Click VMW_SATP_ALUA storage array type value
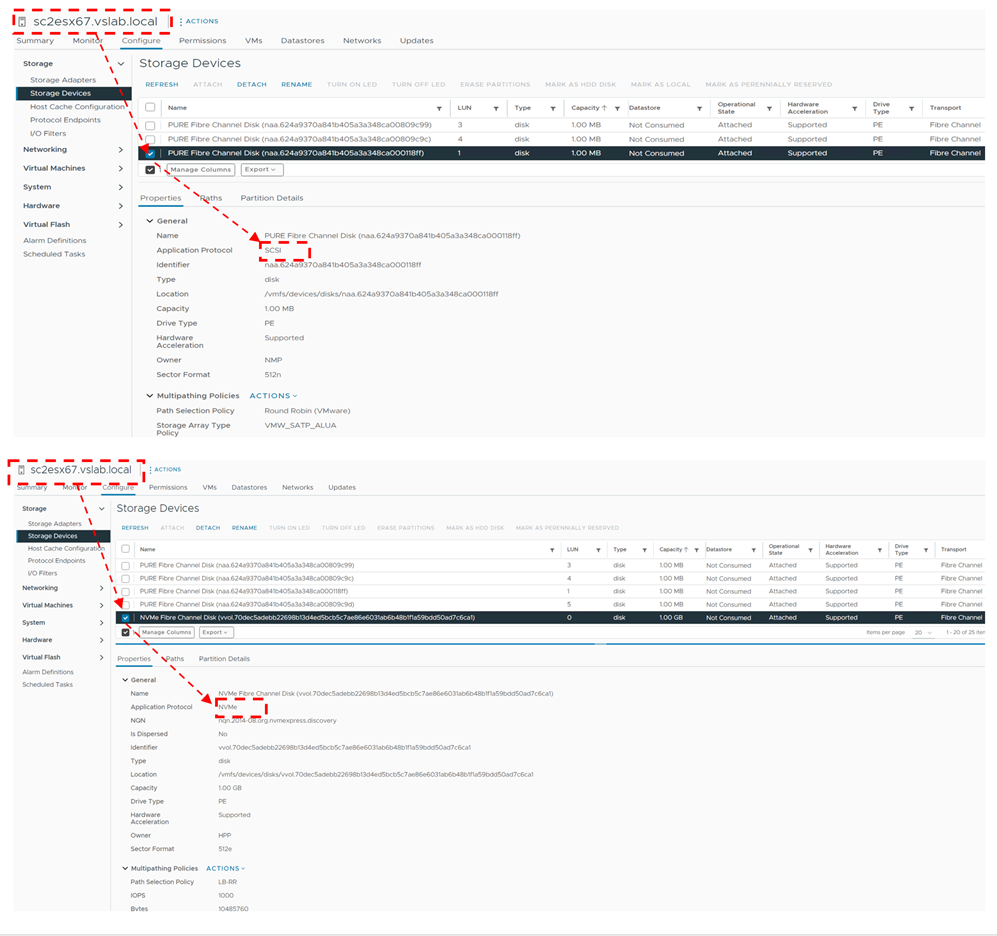The width and height of the screenshot is (997, 936). click(x=300, y=425)
